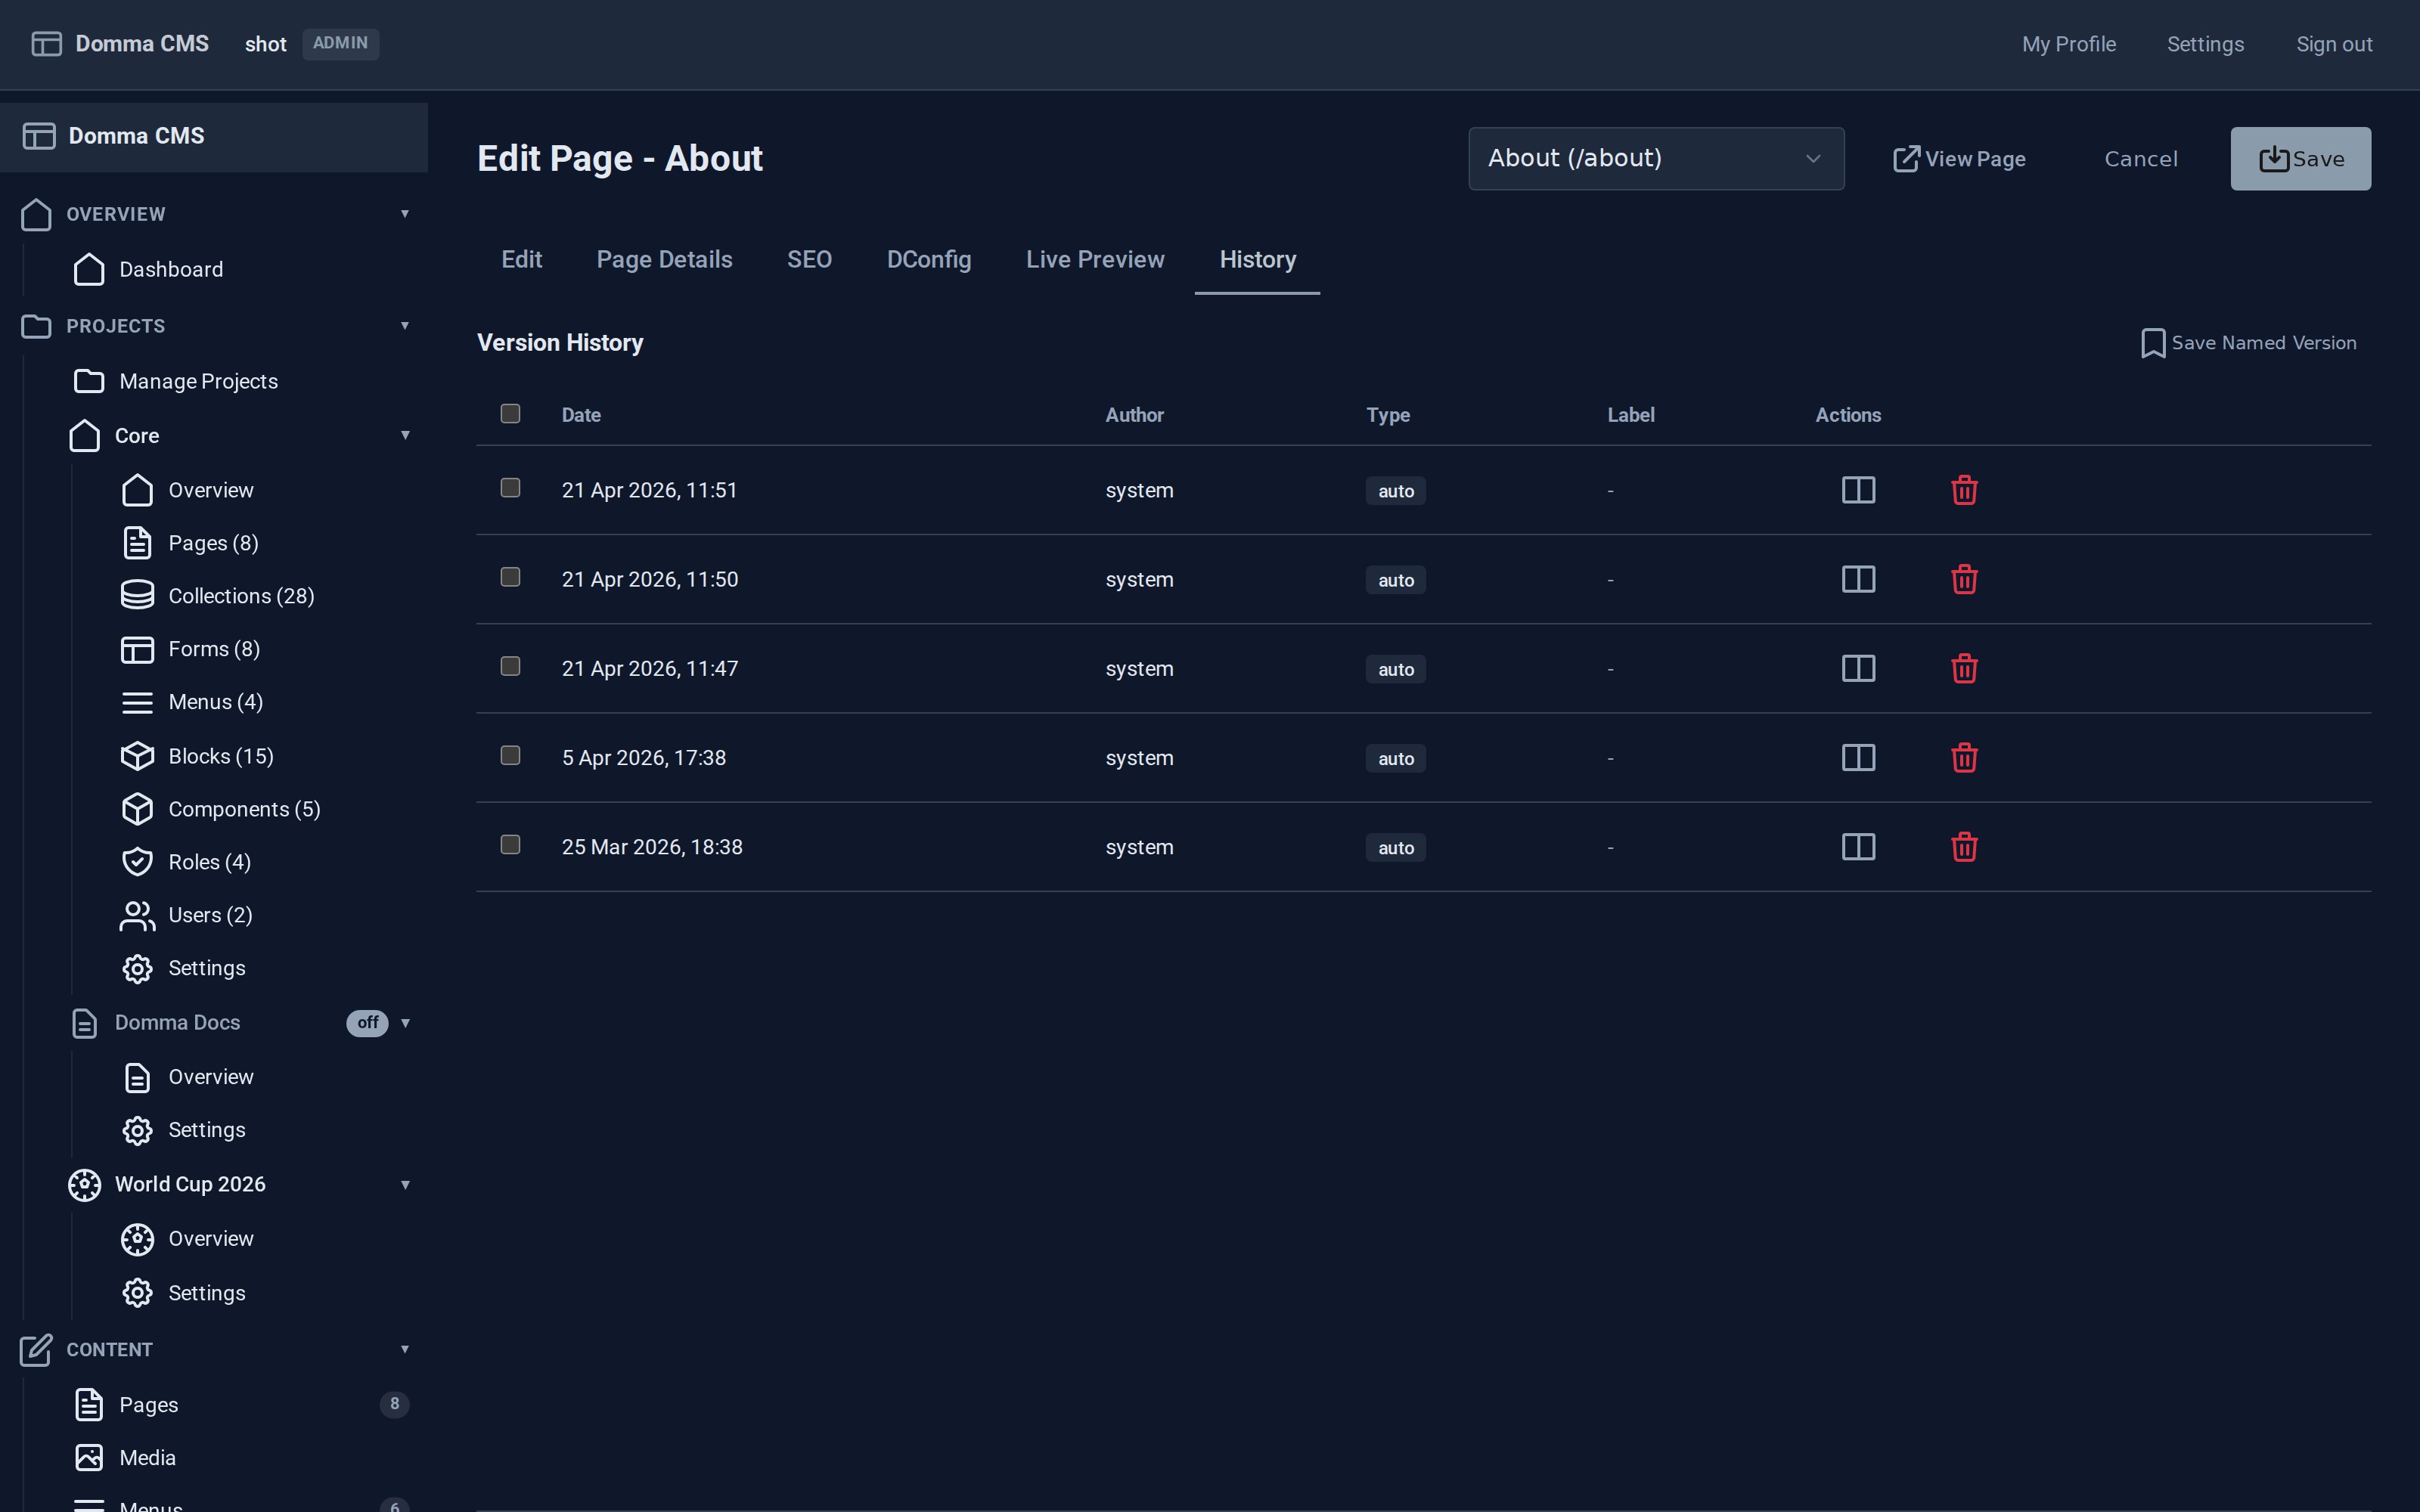
Task: Collapse the Domma Docs project arrow
Action: 405,1023
